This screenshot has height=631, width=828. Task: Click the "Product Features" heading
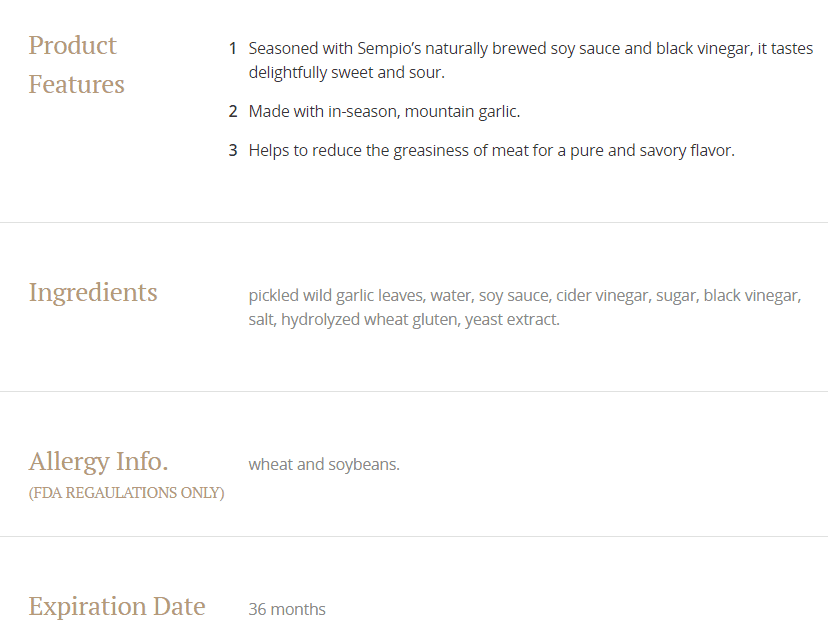point(76,65)
